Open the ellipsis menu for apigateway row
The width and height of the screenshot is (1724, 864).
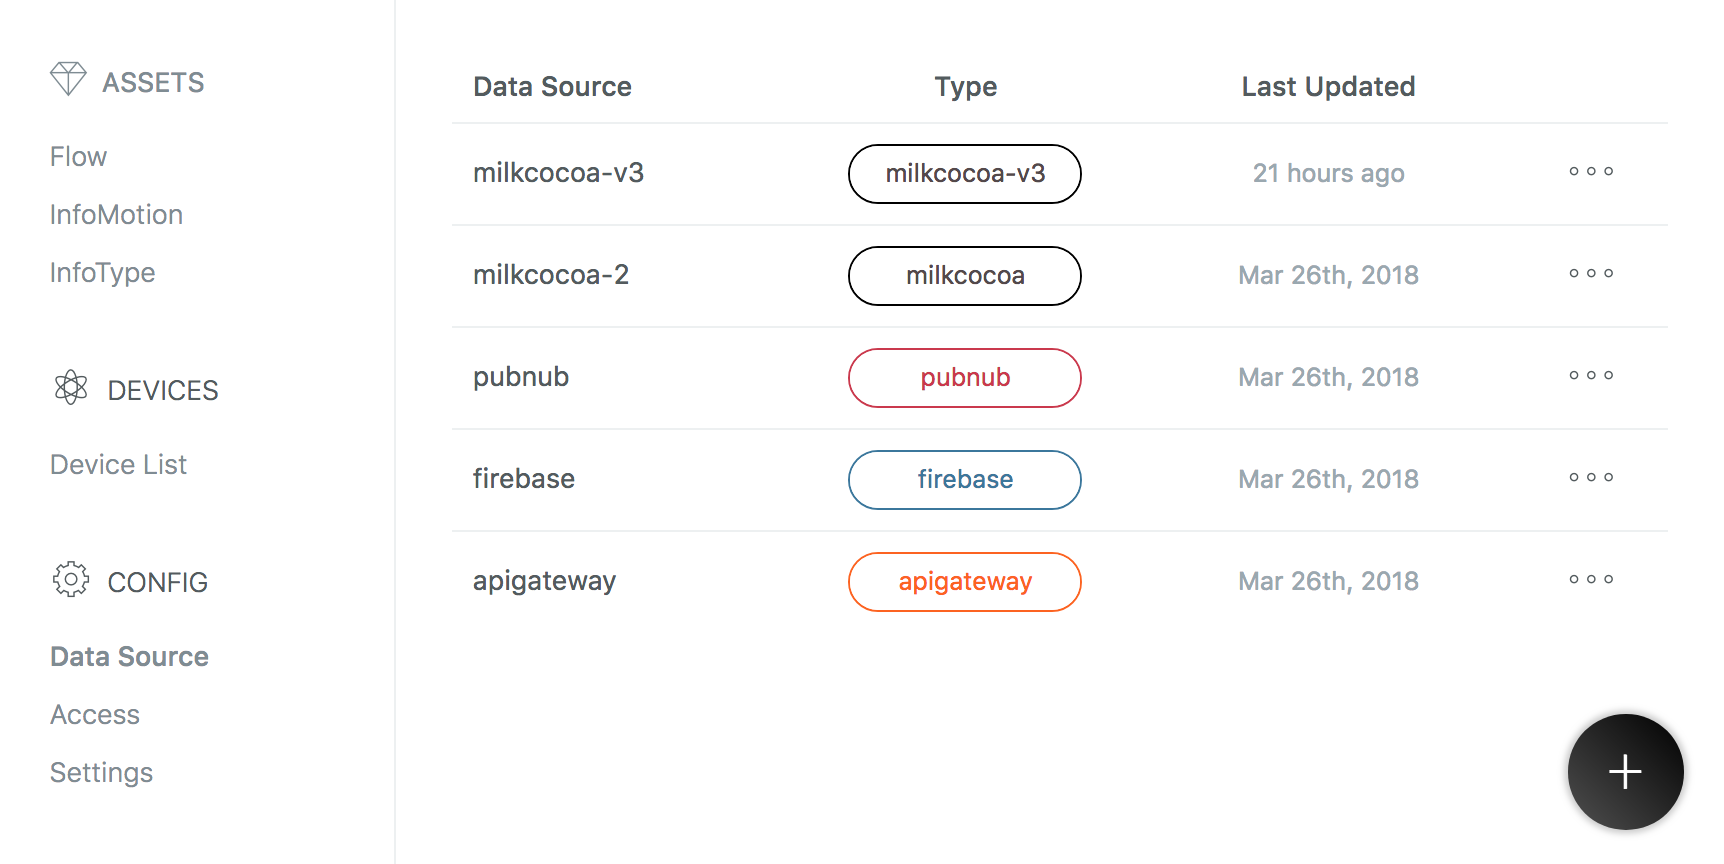[1590, 580]
